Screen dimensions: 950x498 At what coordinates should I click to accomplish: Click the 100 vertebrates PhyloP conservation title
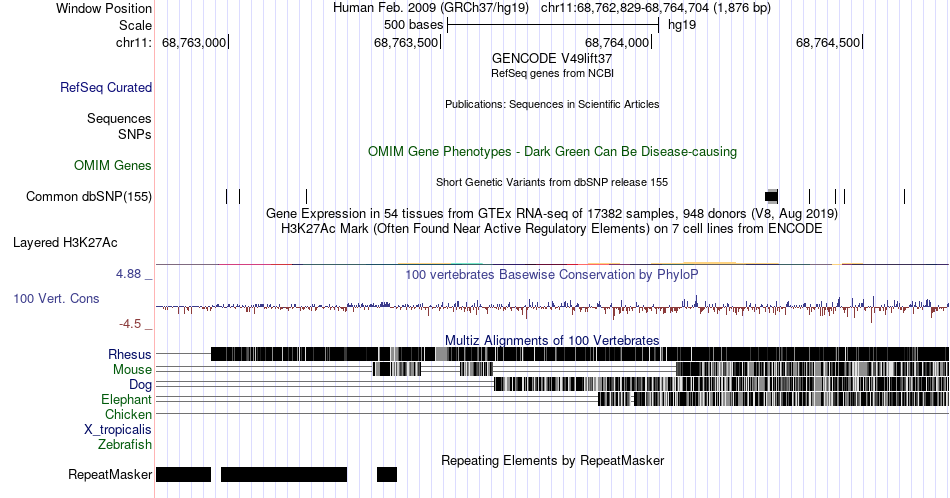point(552,274)
